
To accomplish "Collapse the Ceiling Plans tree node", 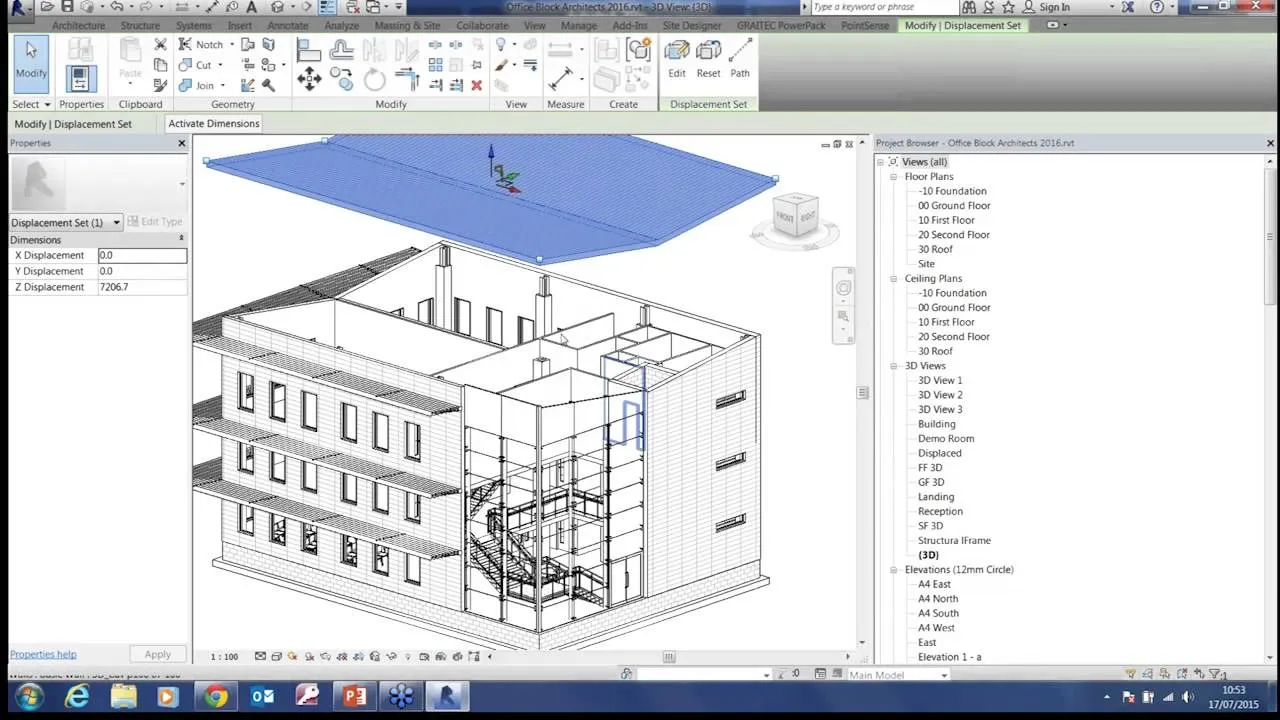I will point(894,279).
